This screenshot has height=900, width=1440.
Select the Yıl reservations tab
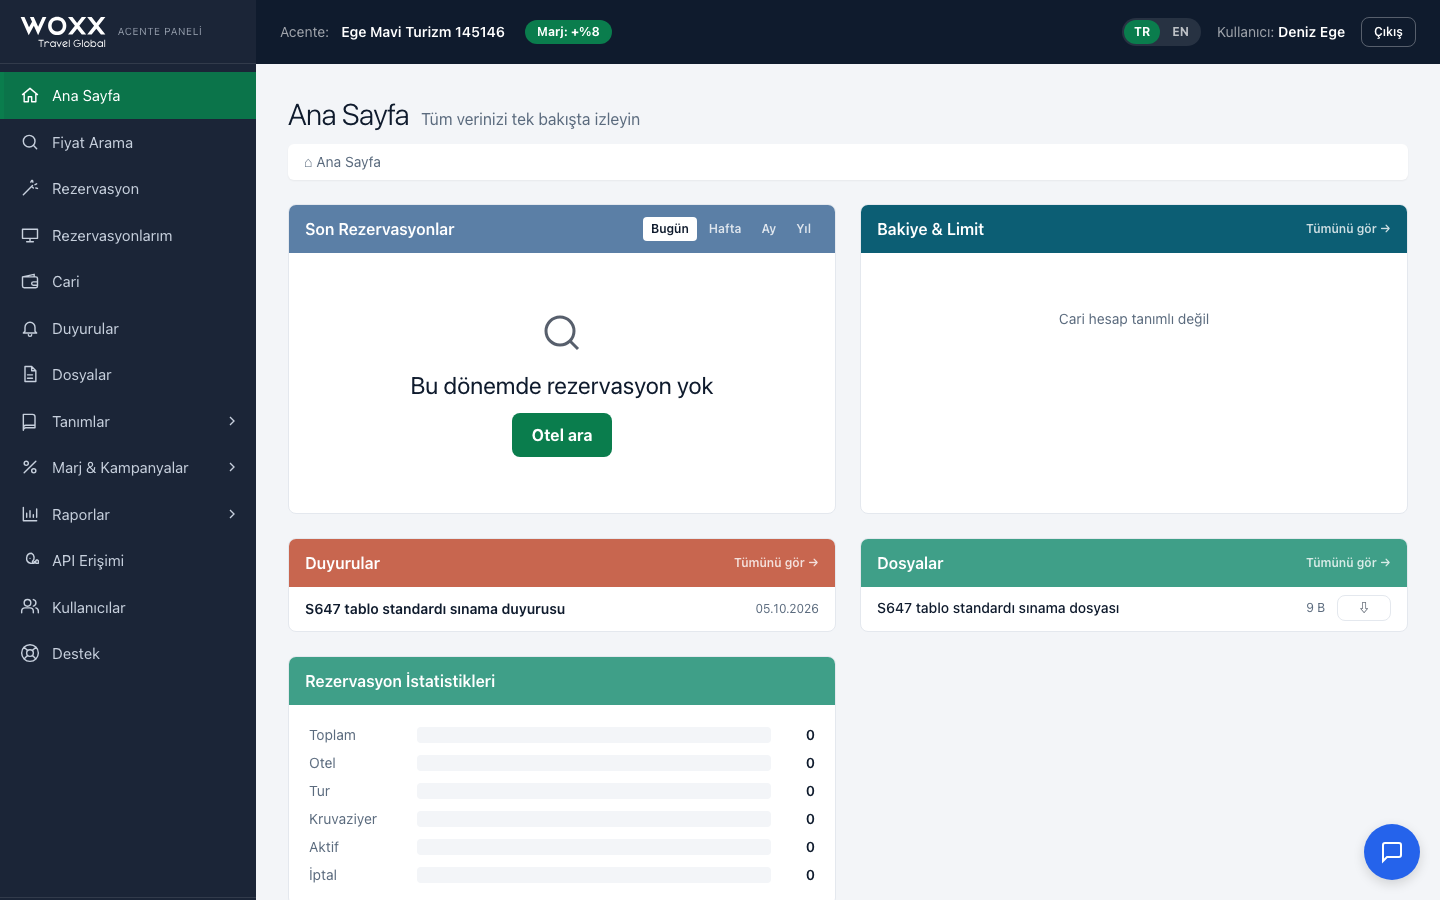[x=804, y=229]
